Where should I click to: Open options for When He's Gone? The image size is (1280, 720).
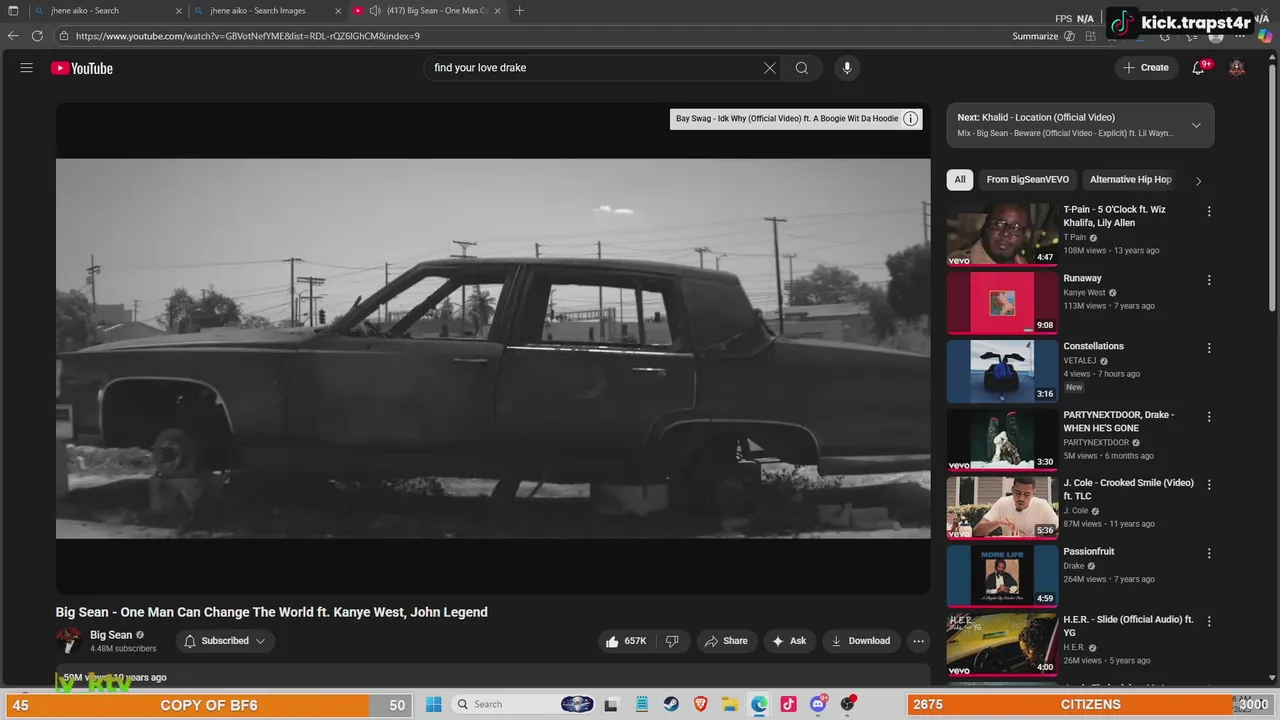click(1209, 416)
